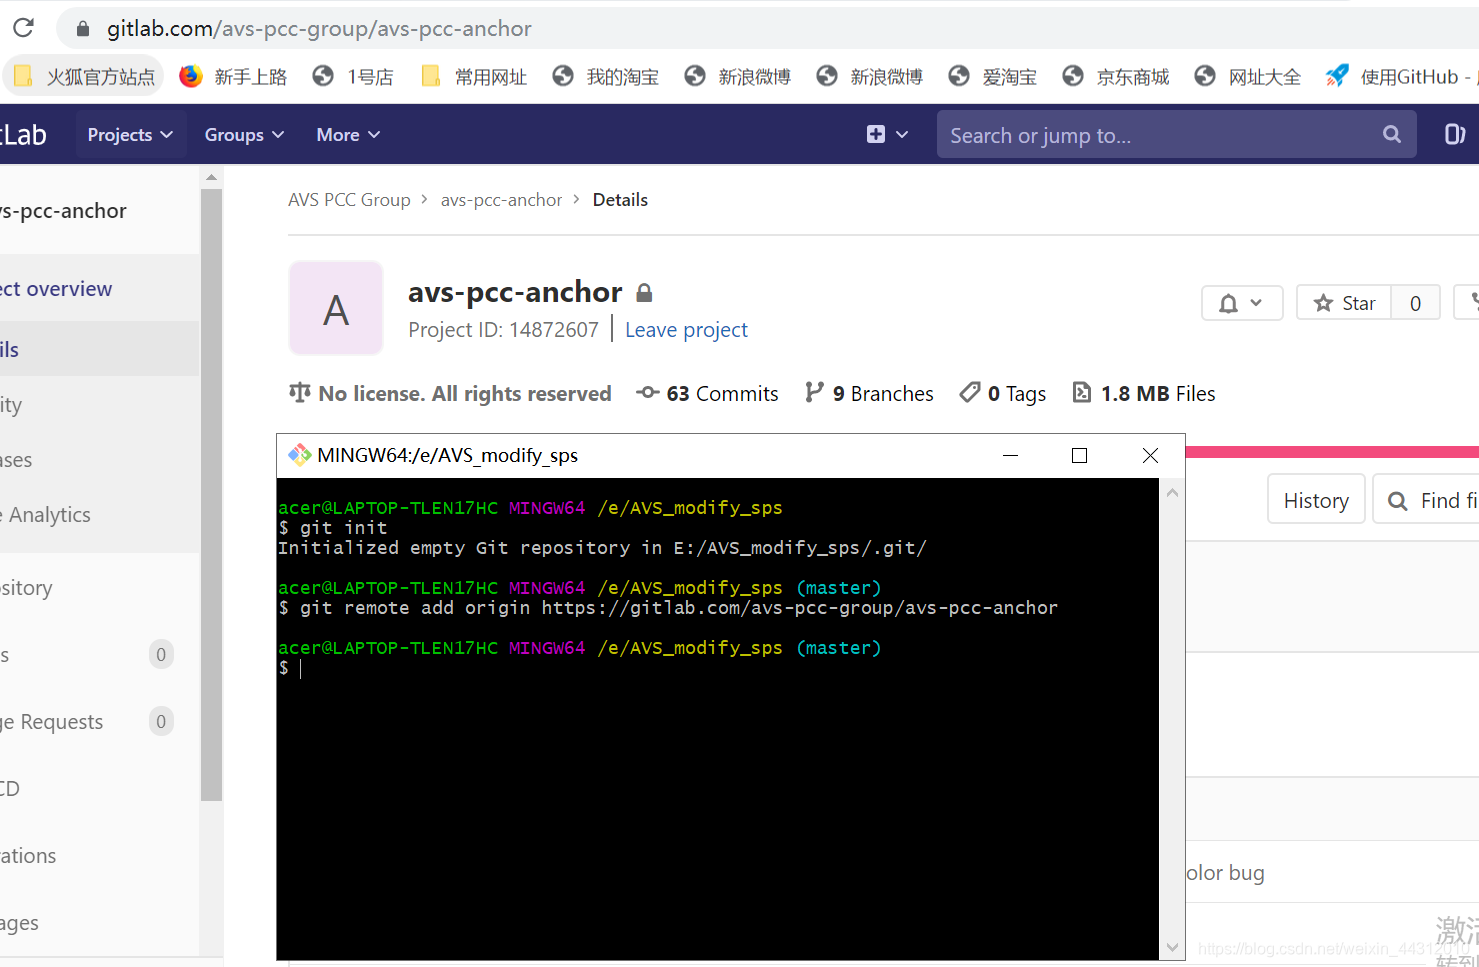
Task: Click the Details breadcrumb
Action: click(620, 200)
